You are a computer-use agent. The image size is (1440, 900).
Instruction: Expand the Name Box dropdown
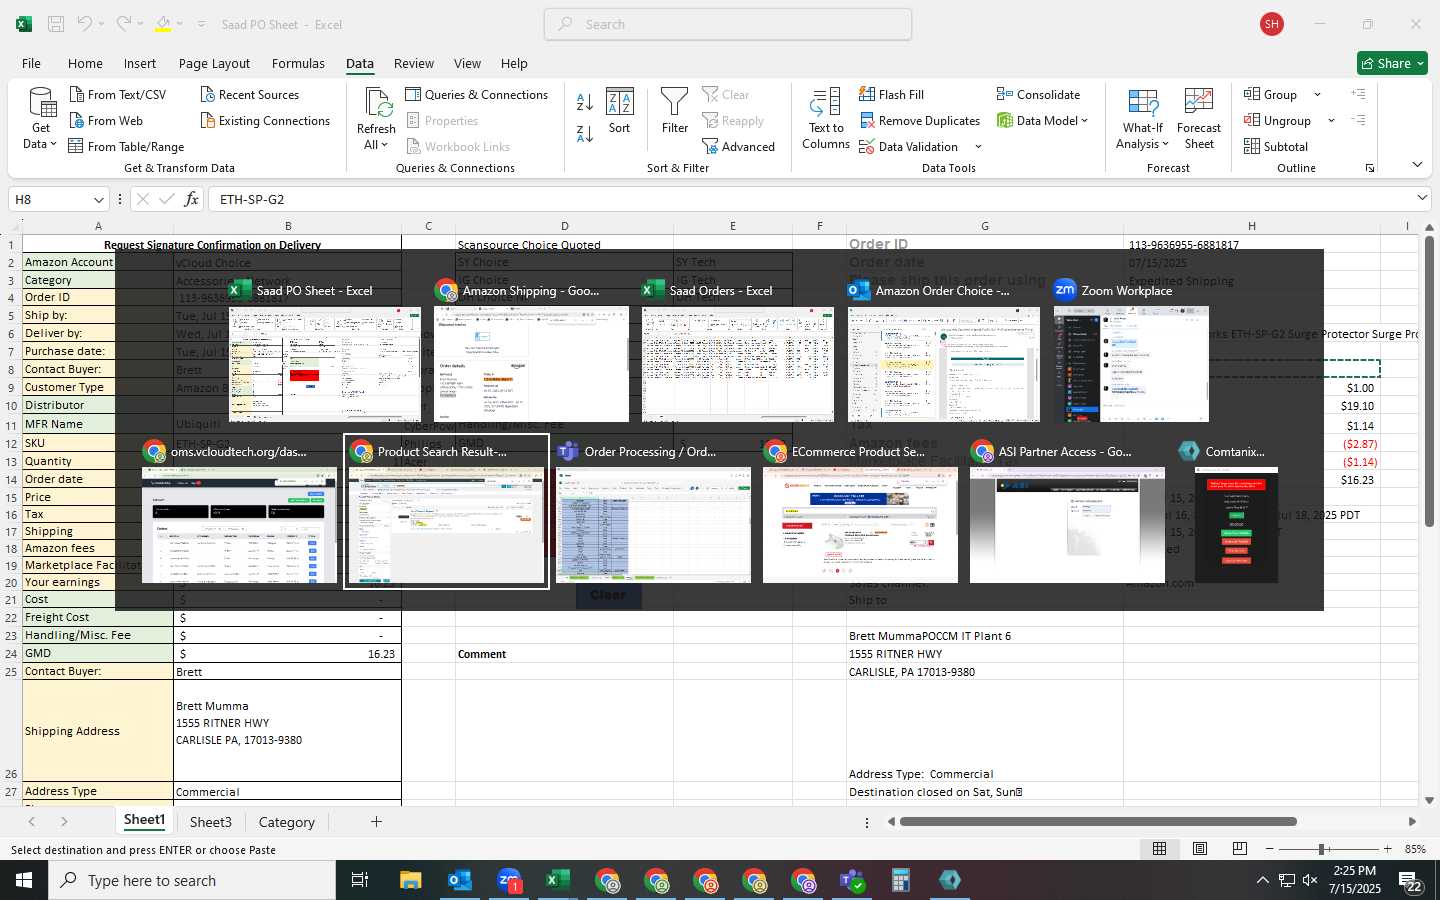click(98, 199)
